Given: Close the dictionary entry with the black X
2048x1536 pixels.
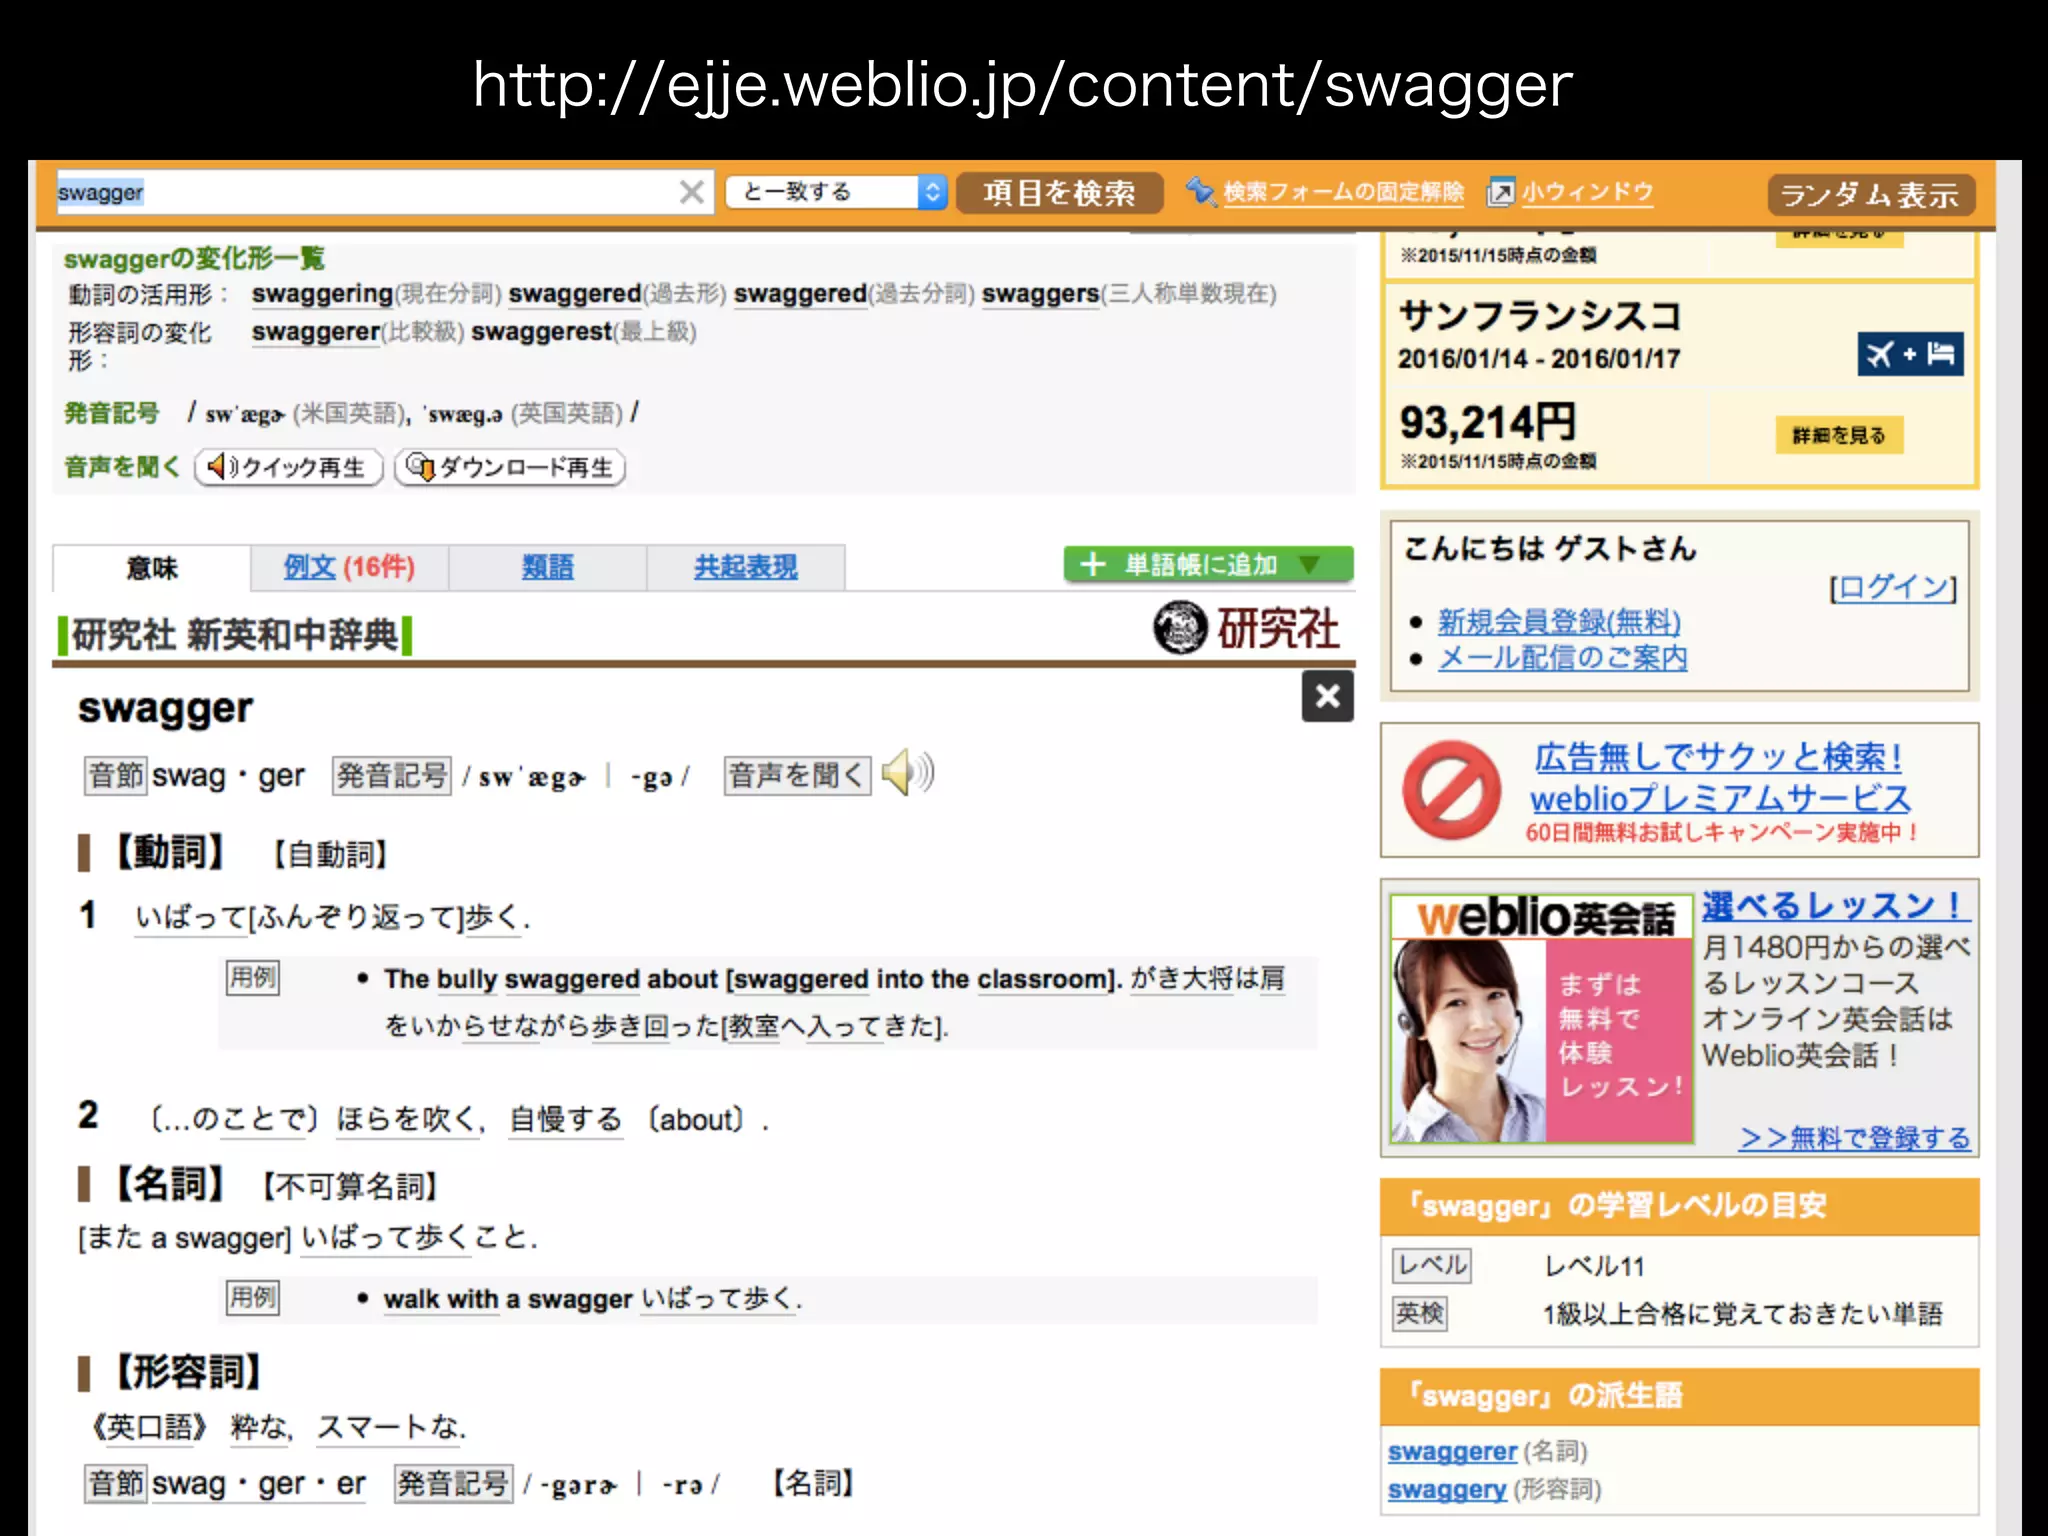Looking at the screenshot, I should point(1327,696).
